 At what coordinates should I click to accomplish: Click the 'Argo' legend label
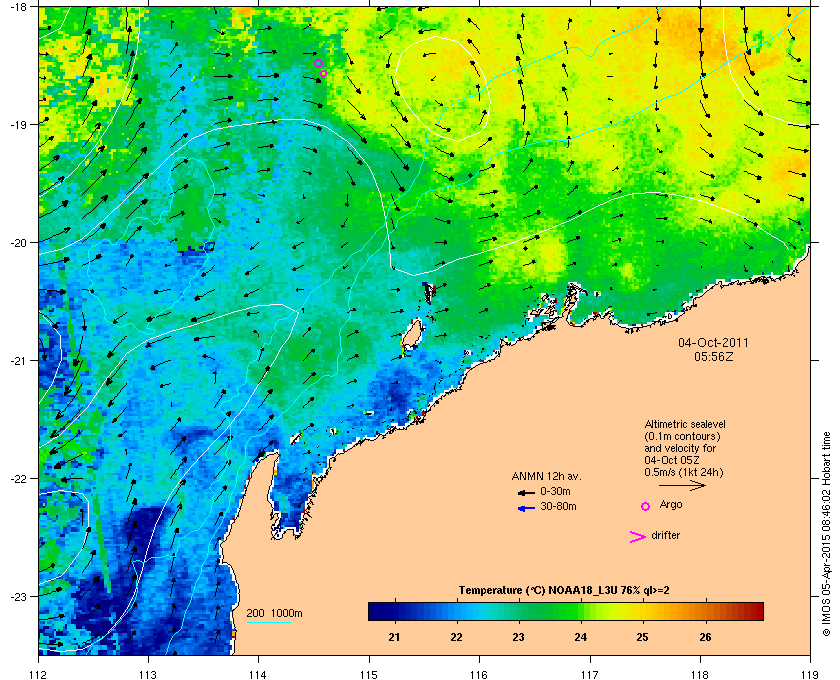click(x=671, y=505)
